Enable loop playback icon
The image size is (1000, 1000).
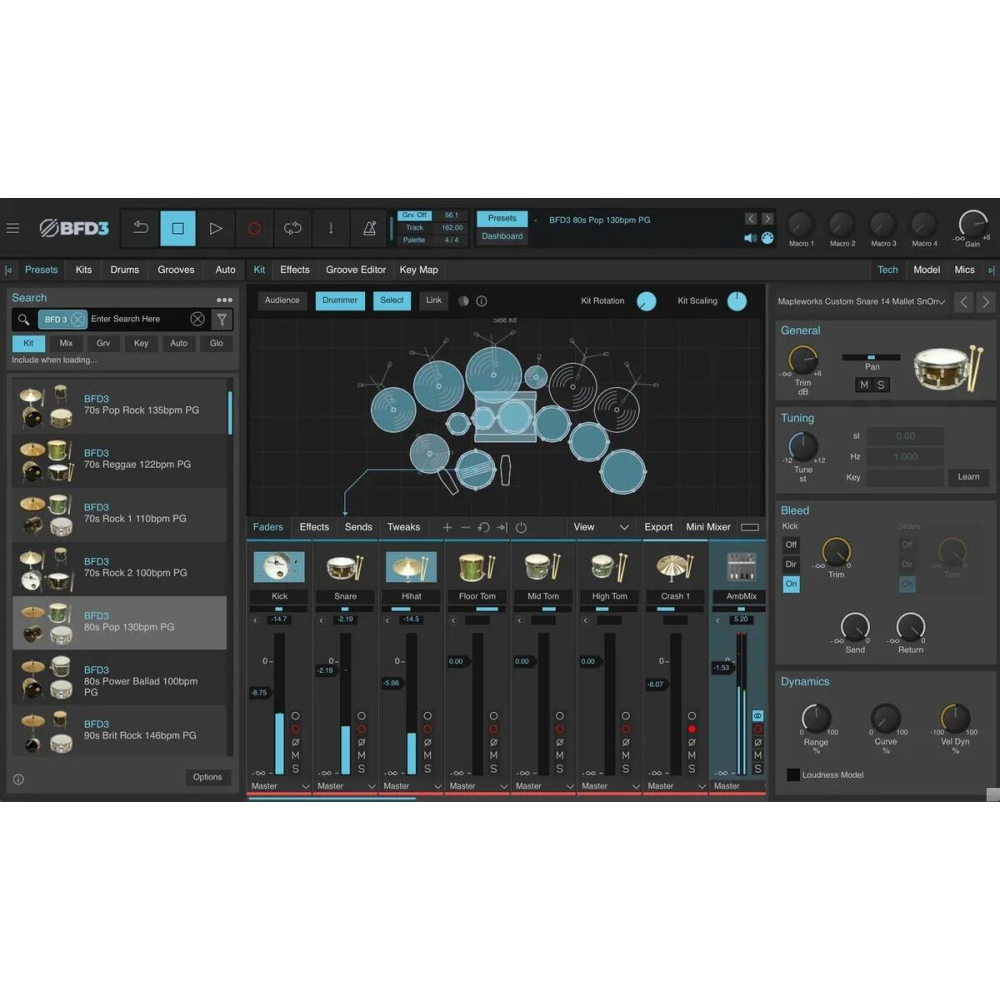point(292,228)
